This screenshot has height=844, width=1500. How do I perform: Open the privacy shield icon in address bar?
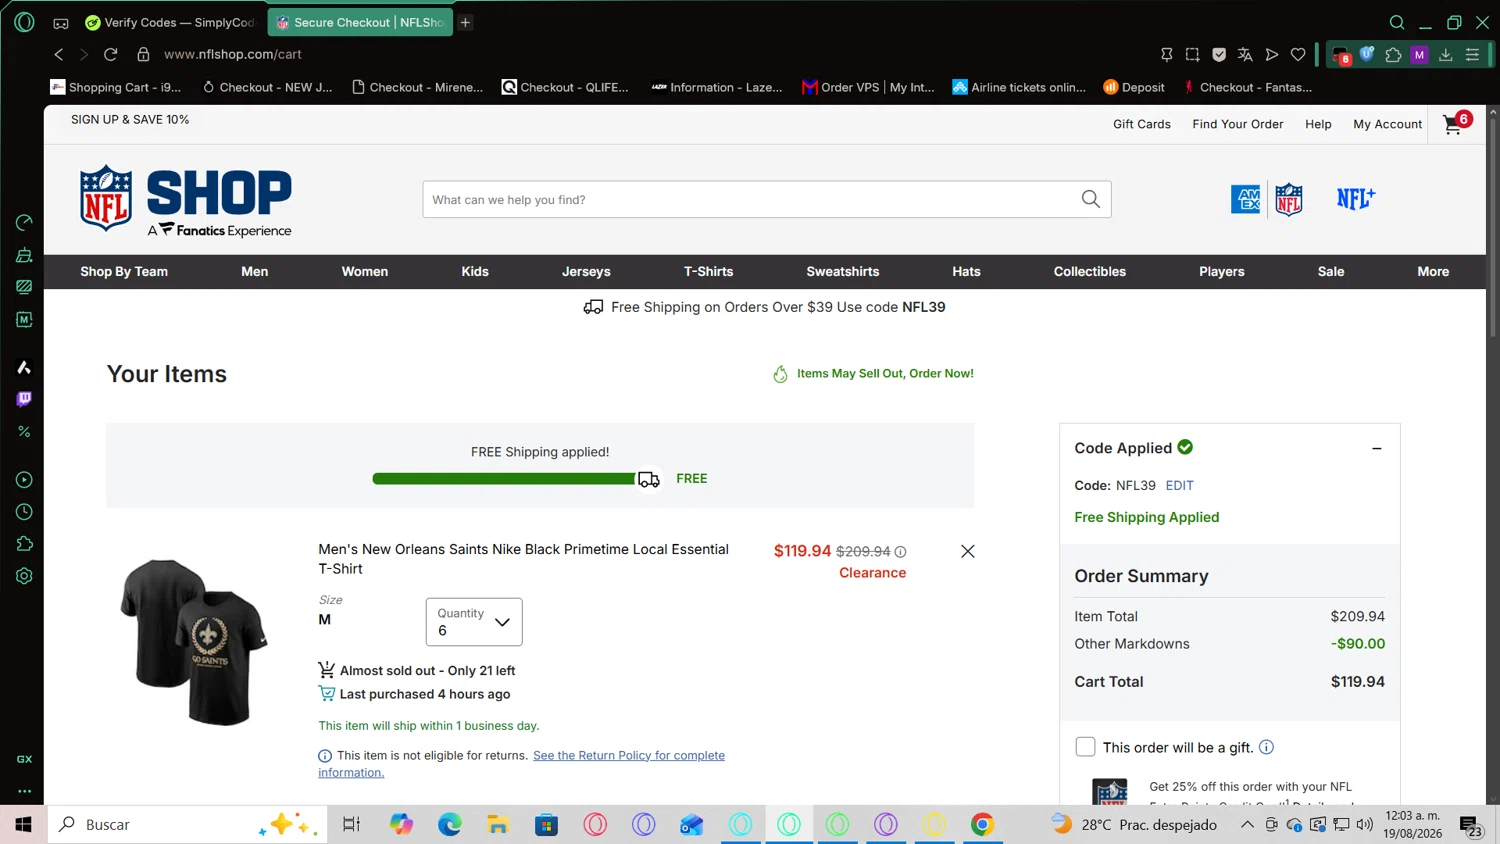click(x=1219, y=55)
